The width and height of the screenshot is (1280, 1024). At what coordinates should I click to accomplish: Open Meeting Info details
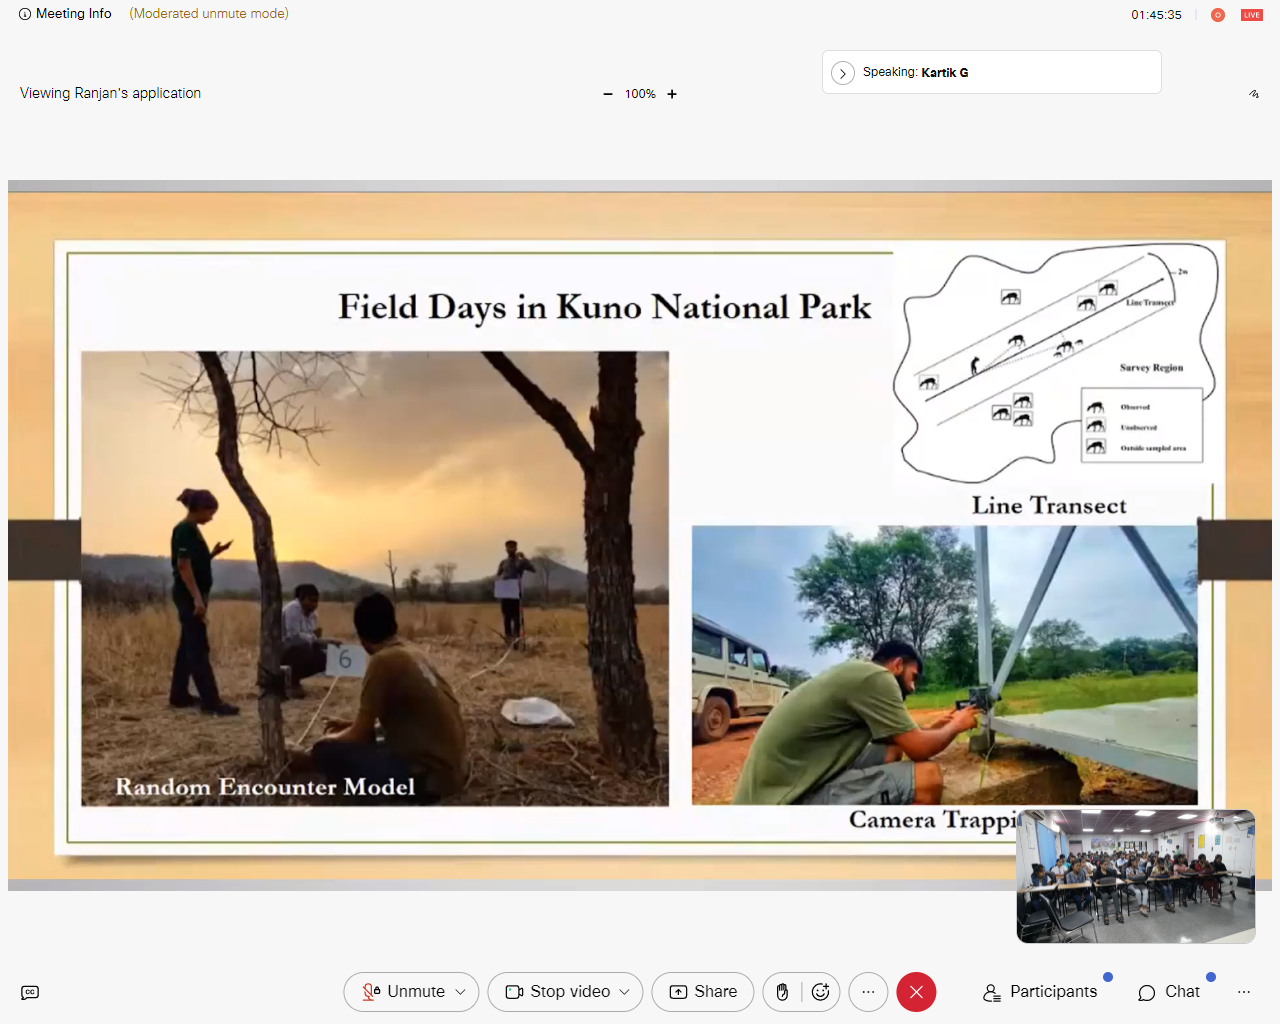(x=65, y=14)
